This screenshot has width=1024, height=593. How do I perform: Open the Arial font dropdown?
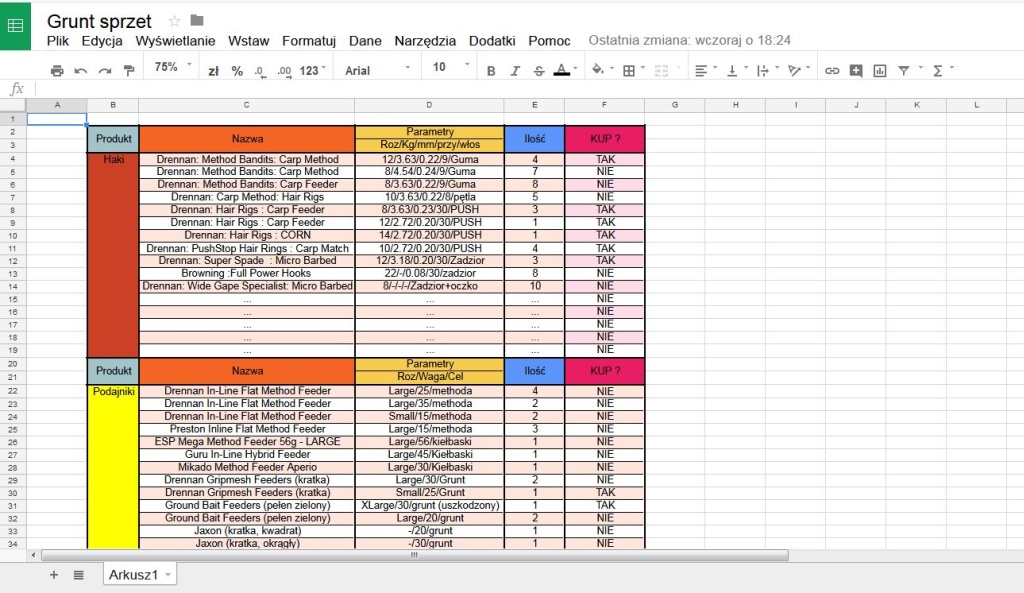pyautogui.click(x=377, y=71)
